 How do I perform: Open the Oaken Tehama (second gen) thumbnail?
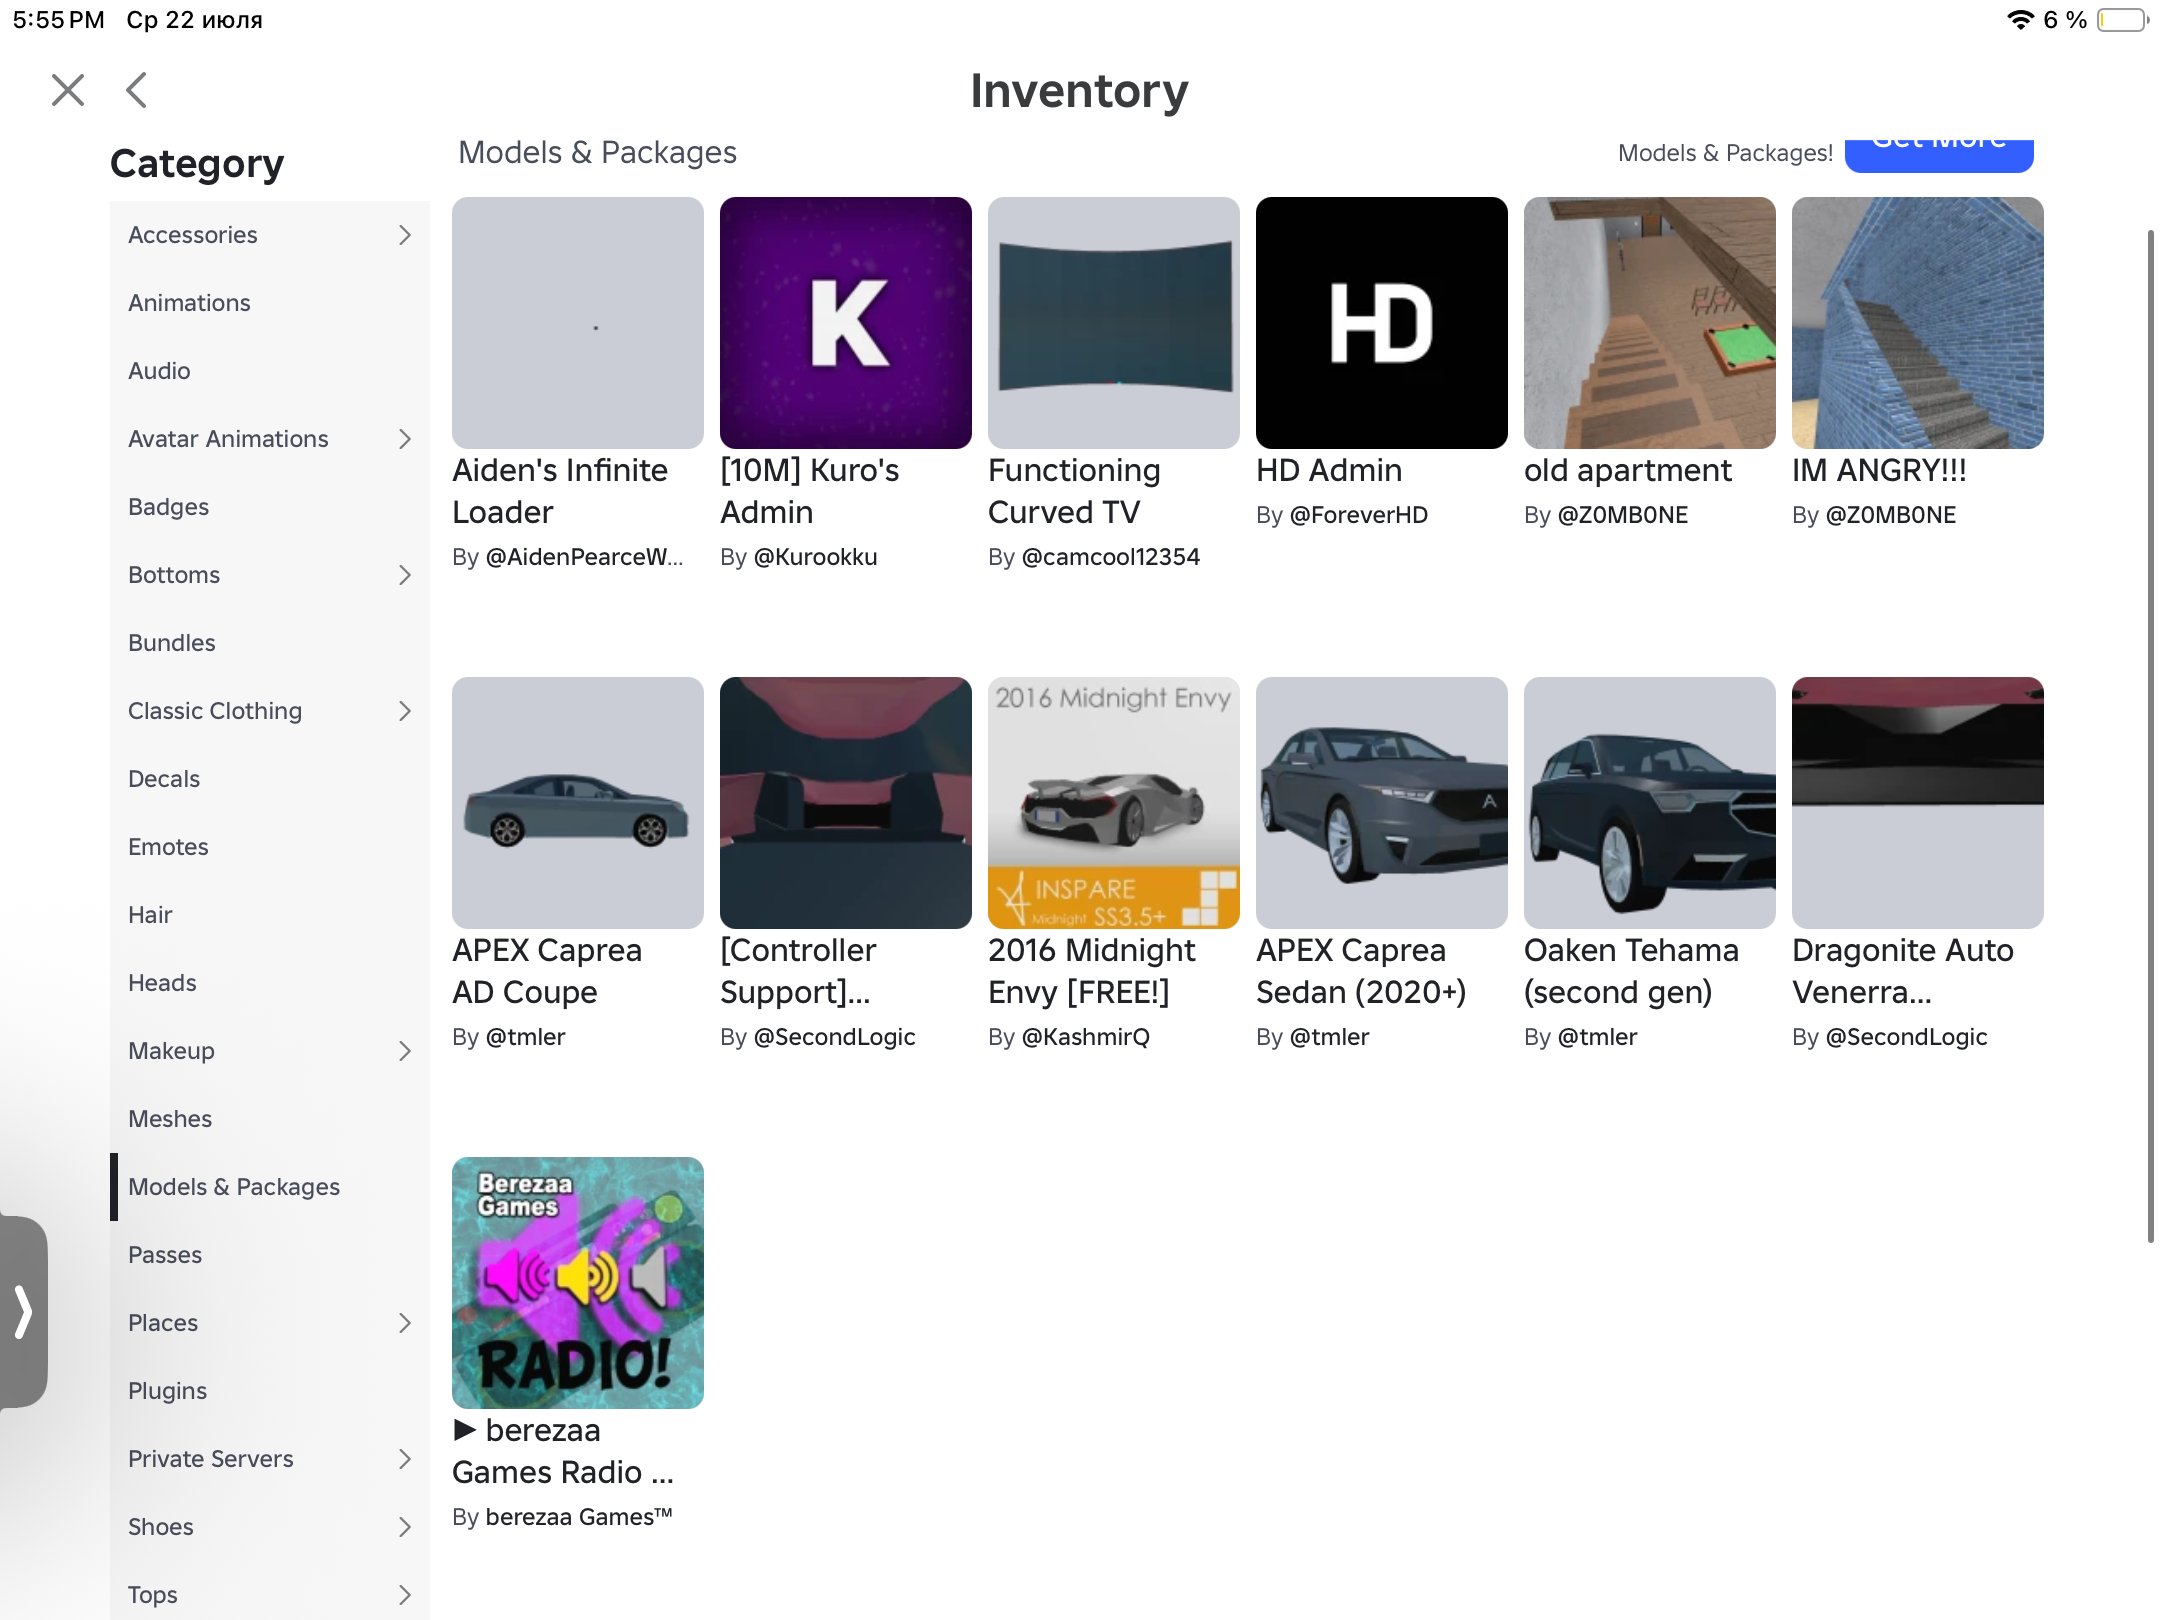coord(1649,803)
